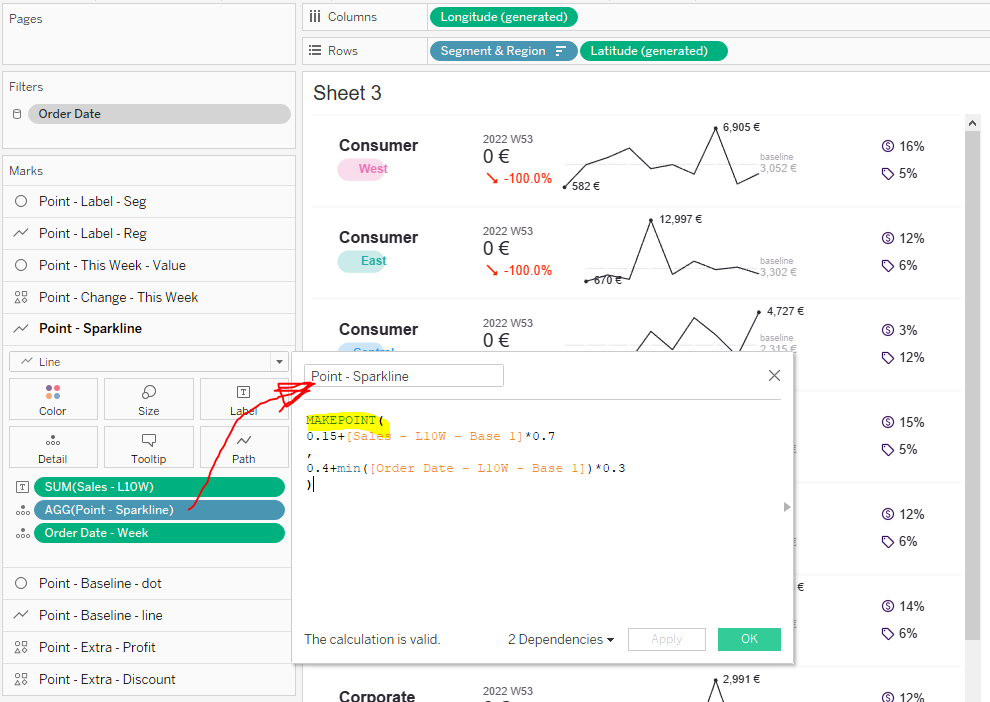The image size is (990, 702).
Task: Click the Apply button
Action: (x=666, y=640)
